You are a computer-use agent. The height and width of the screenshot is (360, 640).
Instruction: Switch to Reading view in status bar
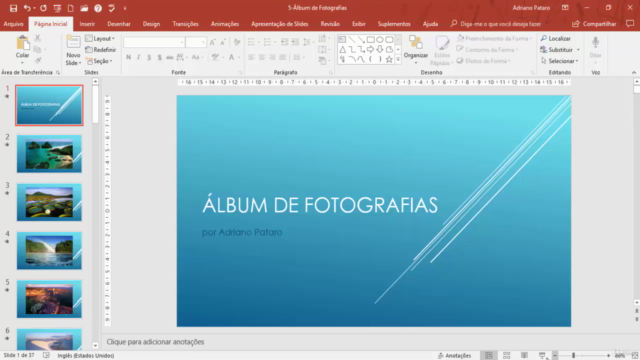(x=524, y=356)
